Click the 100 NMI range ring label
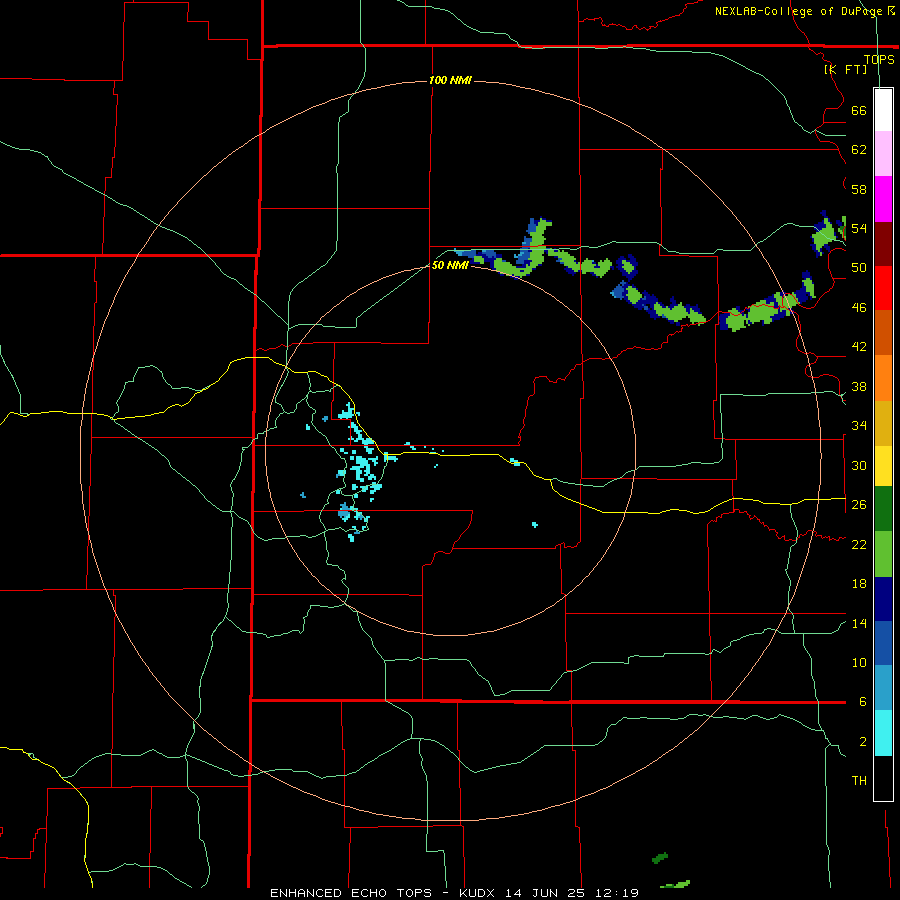Image resolution: width=900 pixels, height=900 pixels. [x=450, y=80]
